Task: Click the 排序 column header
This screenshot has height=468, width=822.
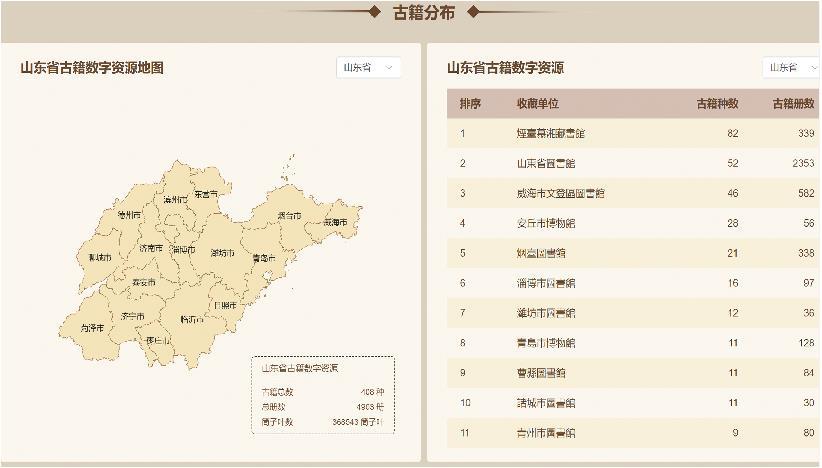Action: click(x=470, y=104)
